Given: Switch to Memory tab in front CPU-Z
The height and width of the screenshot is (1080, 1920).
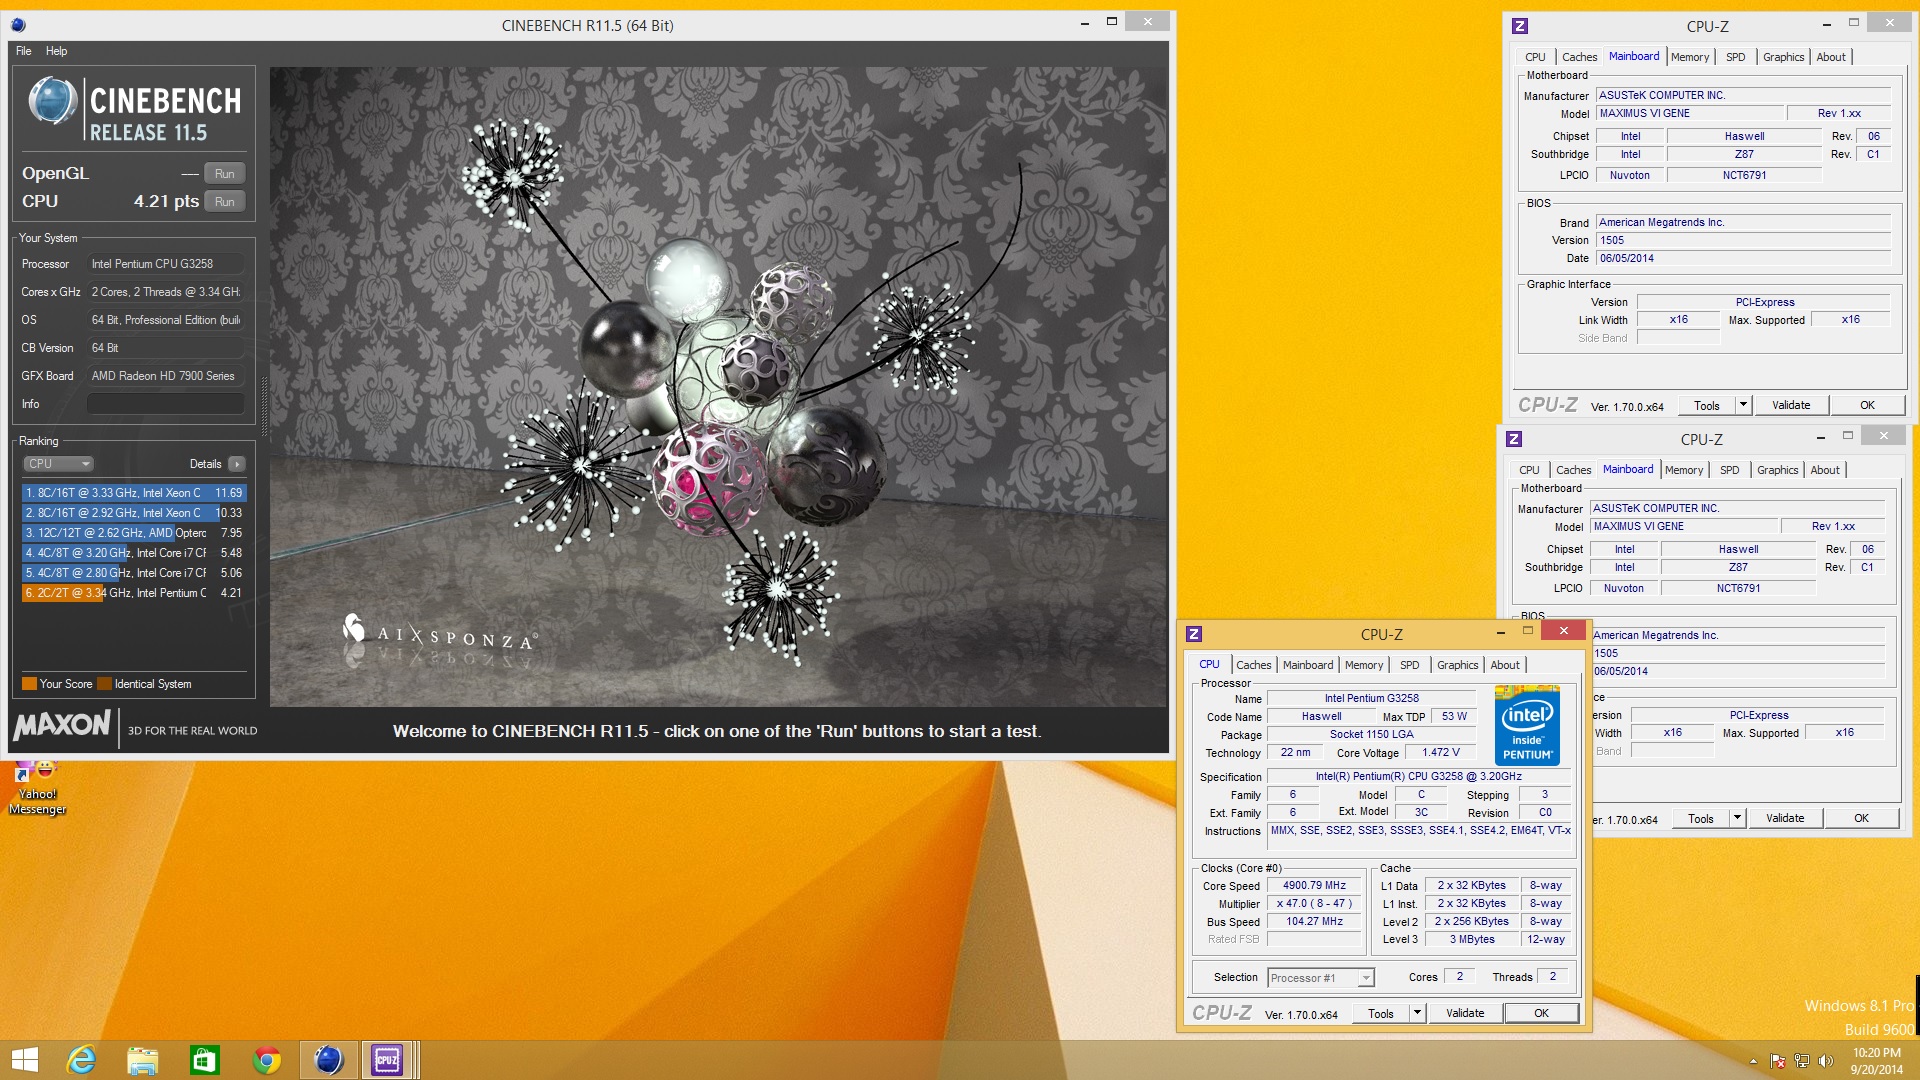Looking at the screenshot, I should click(1363, 665).
